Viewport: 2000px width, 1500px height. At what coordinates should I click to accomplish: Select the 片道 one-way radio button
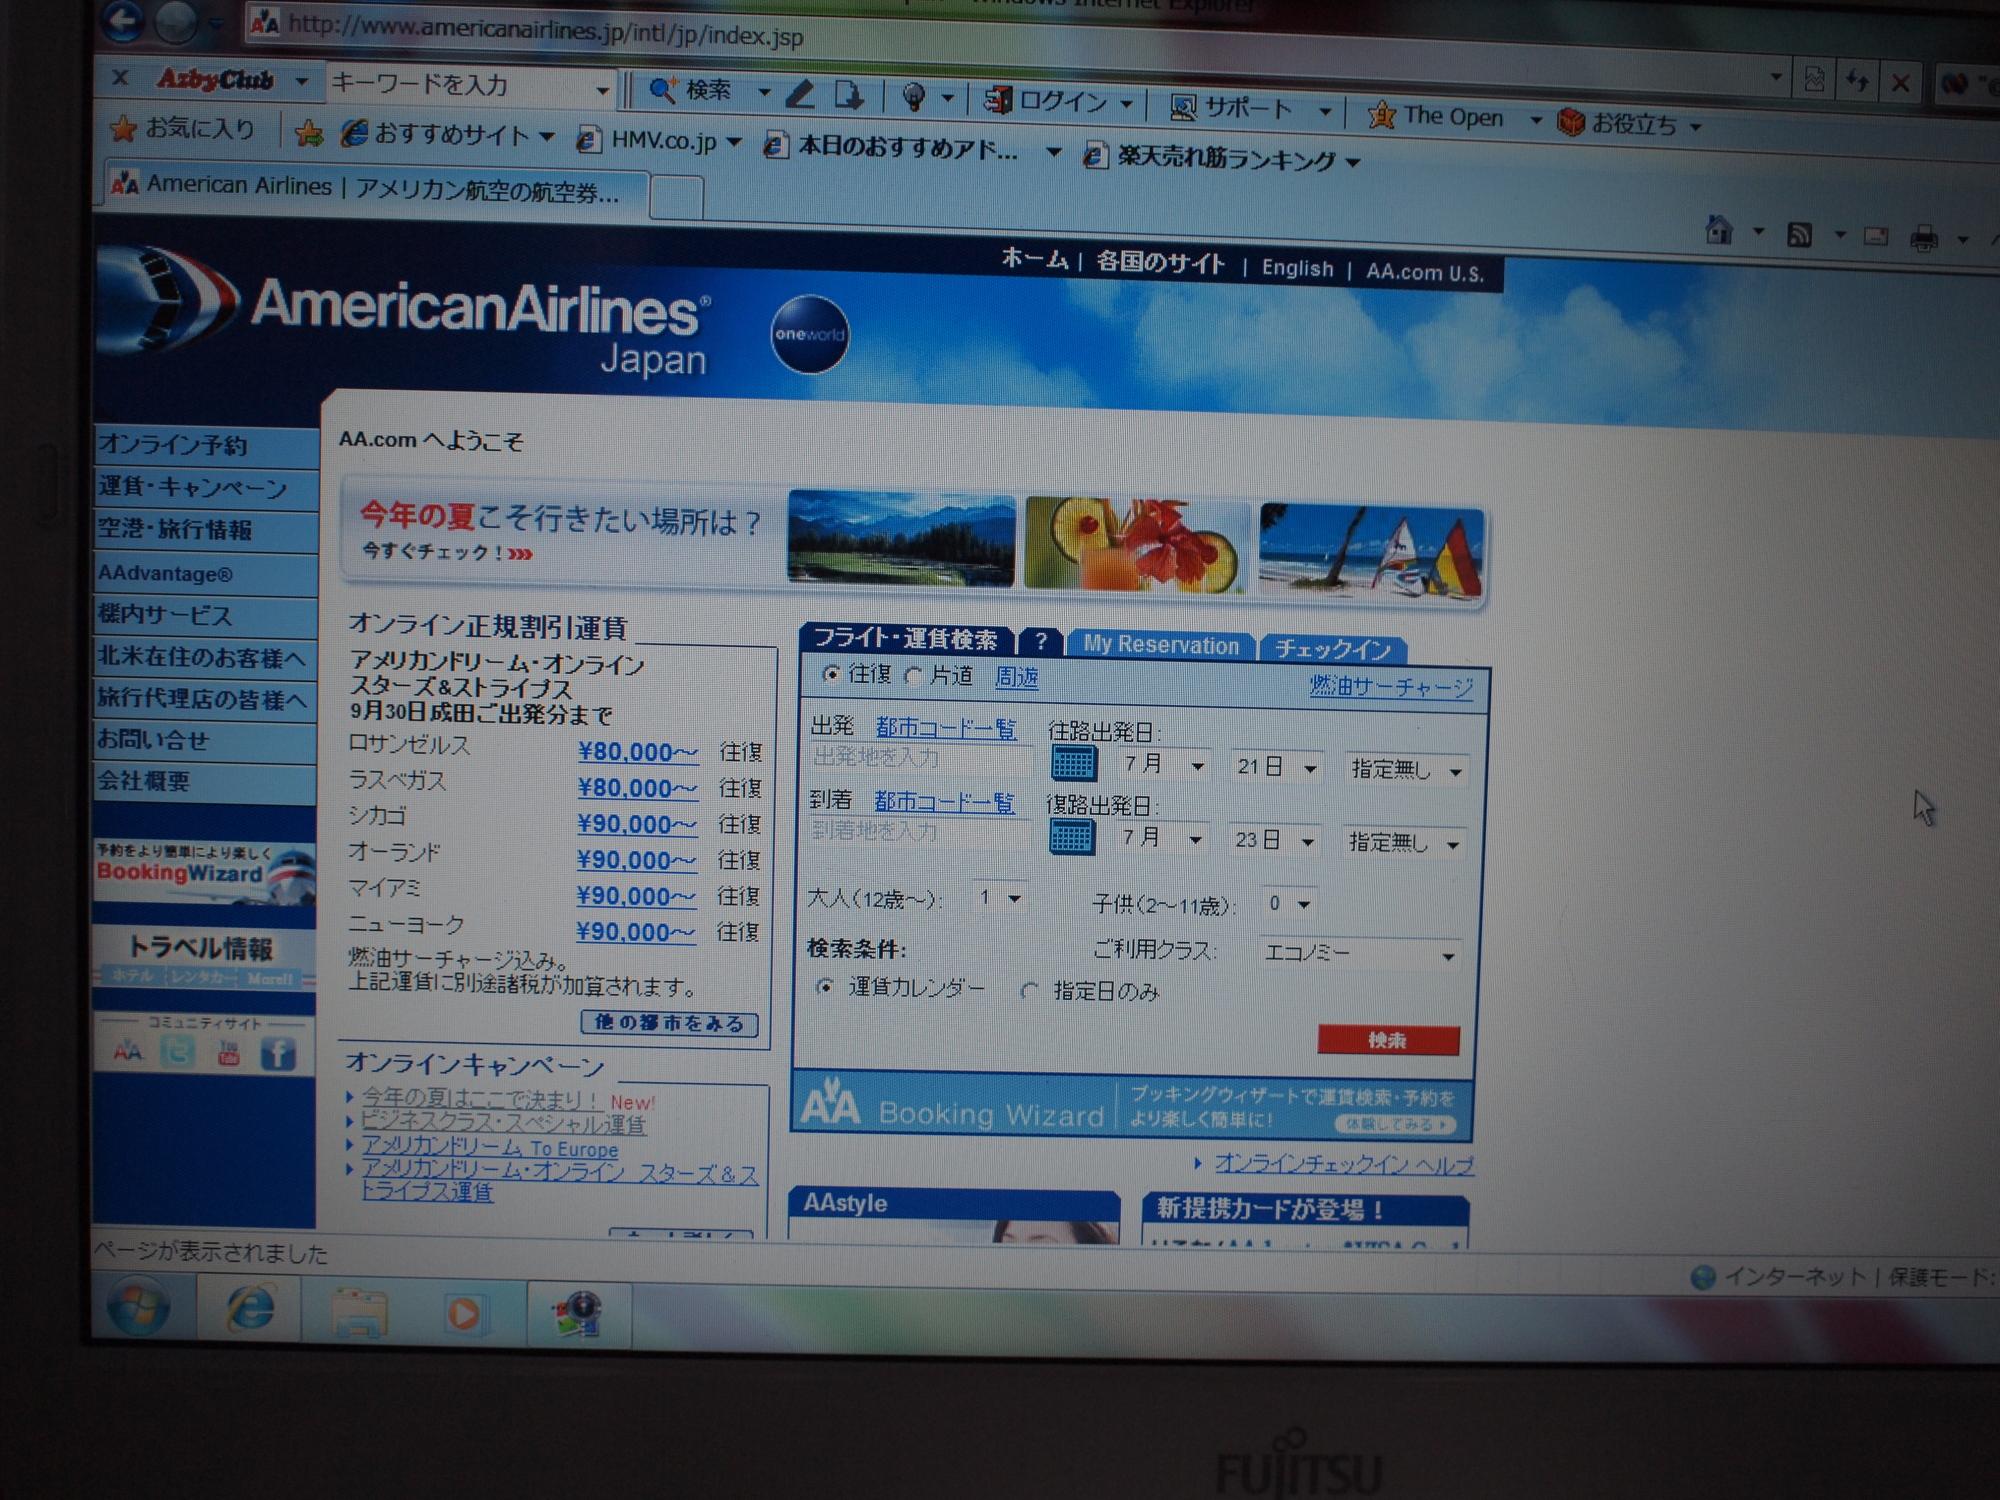point(912,676)
